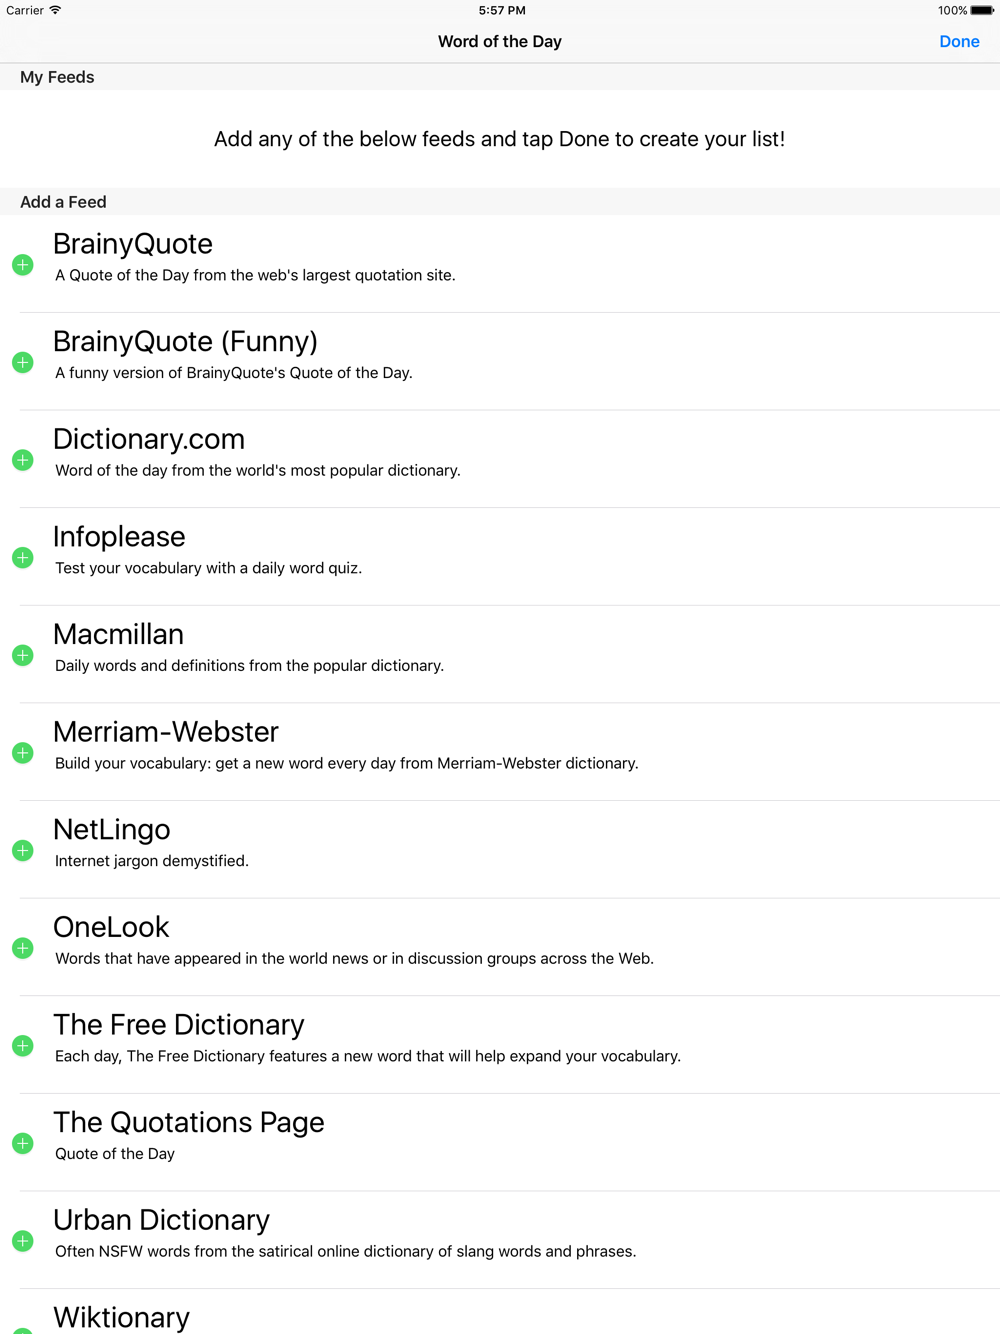
Task: Select the Urban Dictionary feed title
Action: click(161, 1220)
